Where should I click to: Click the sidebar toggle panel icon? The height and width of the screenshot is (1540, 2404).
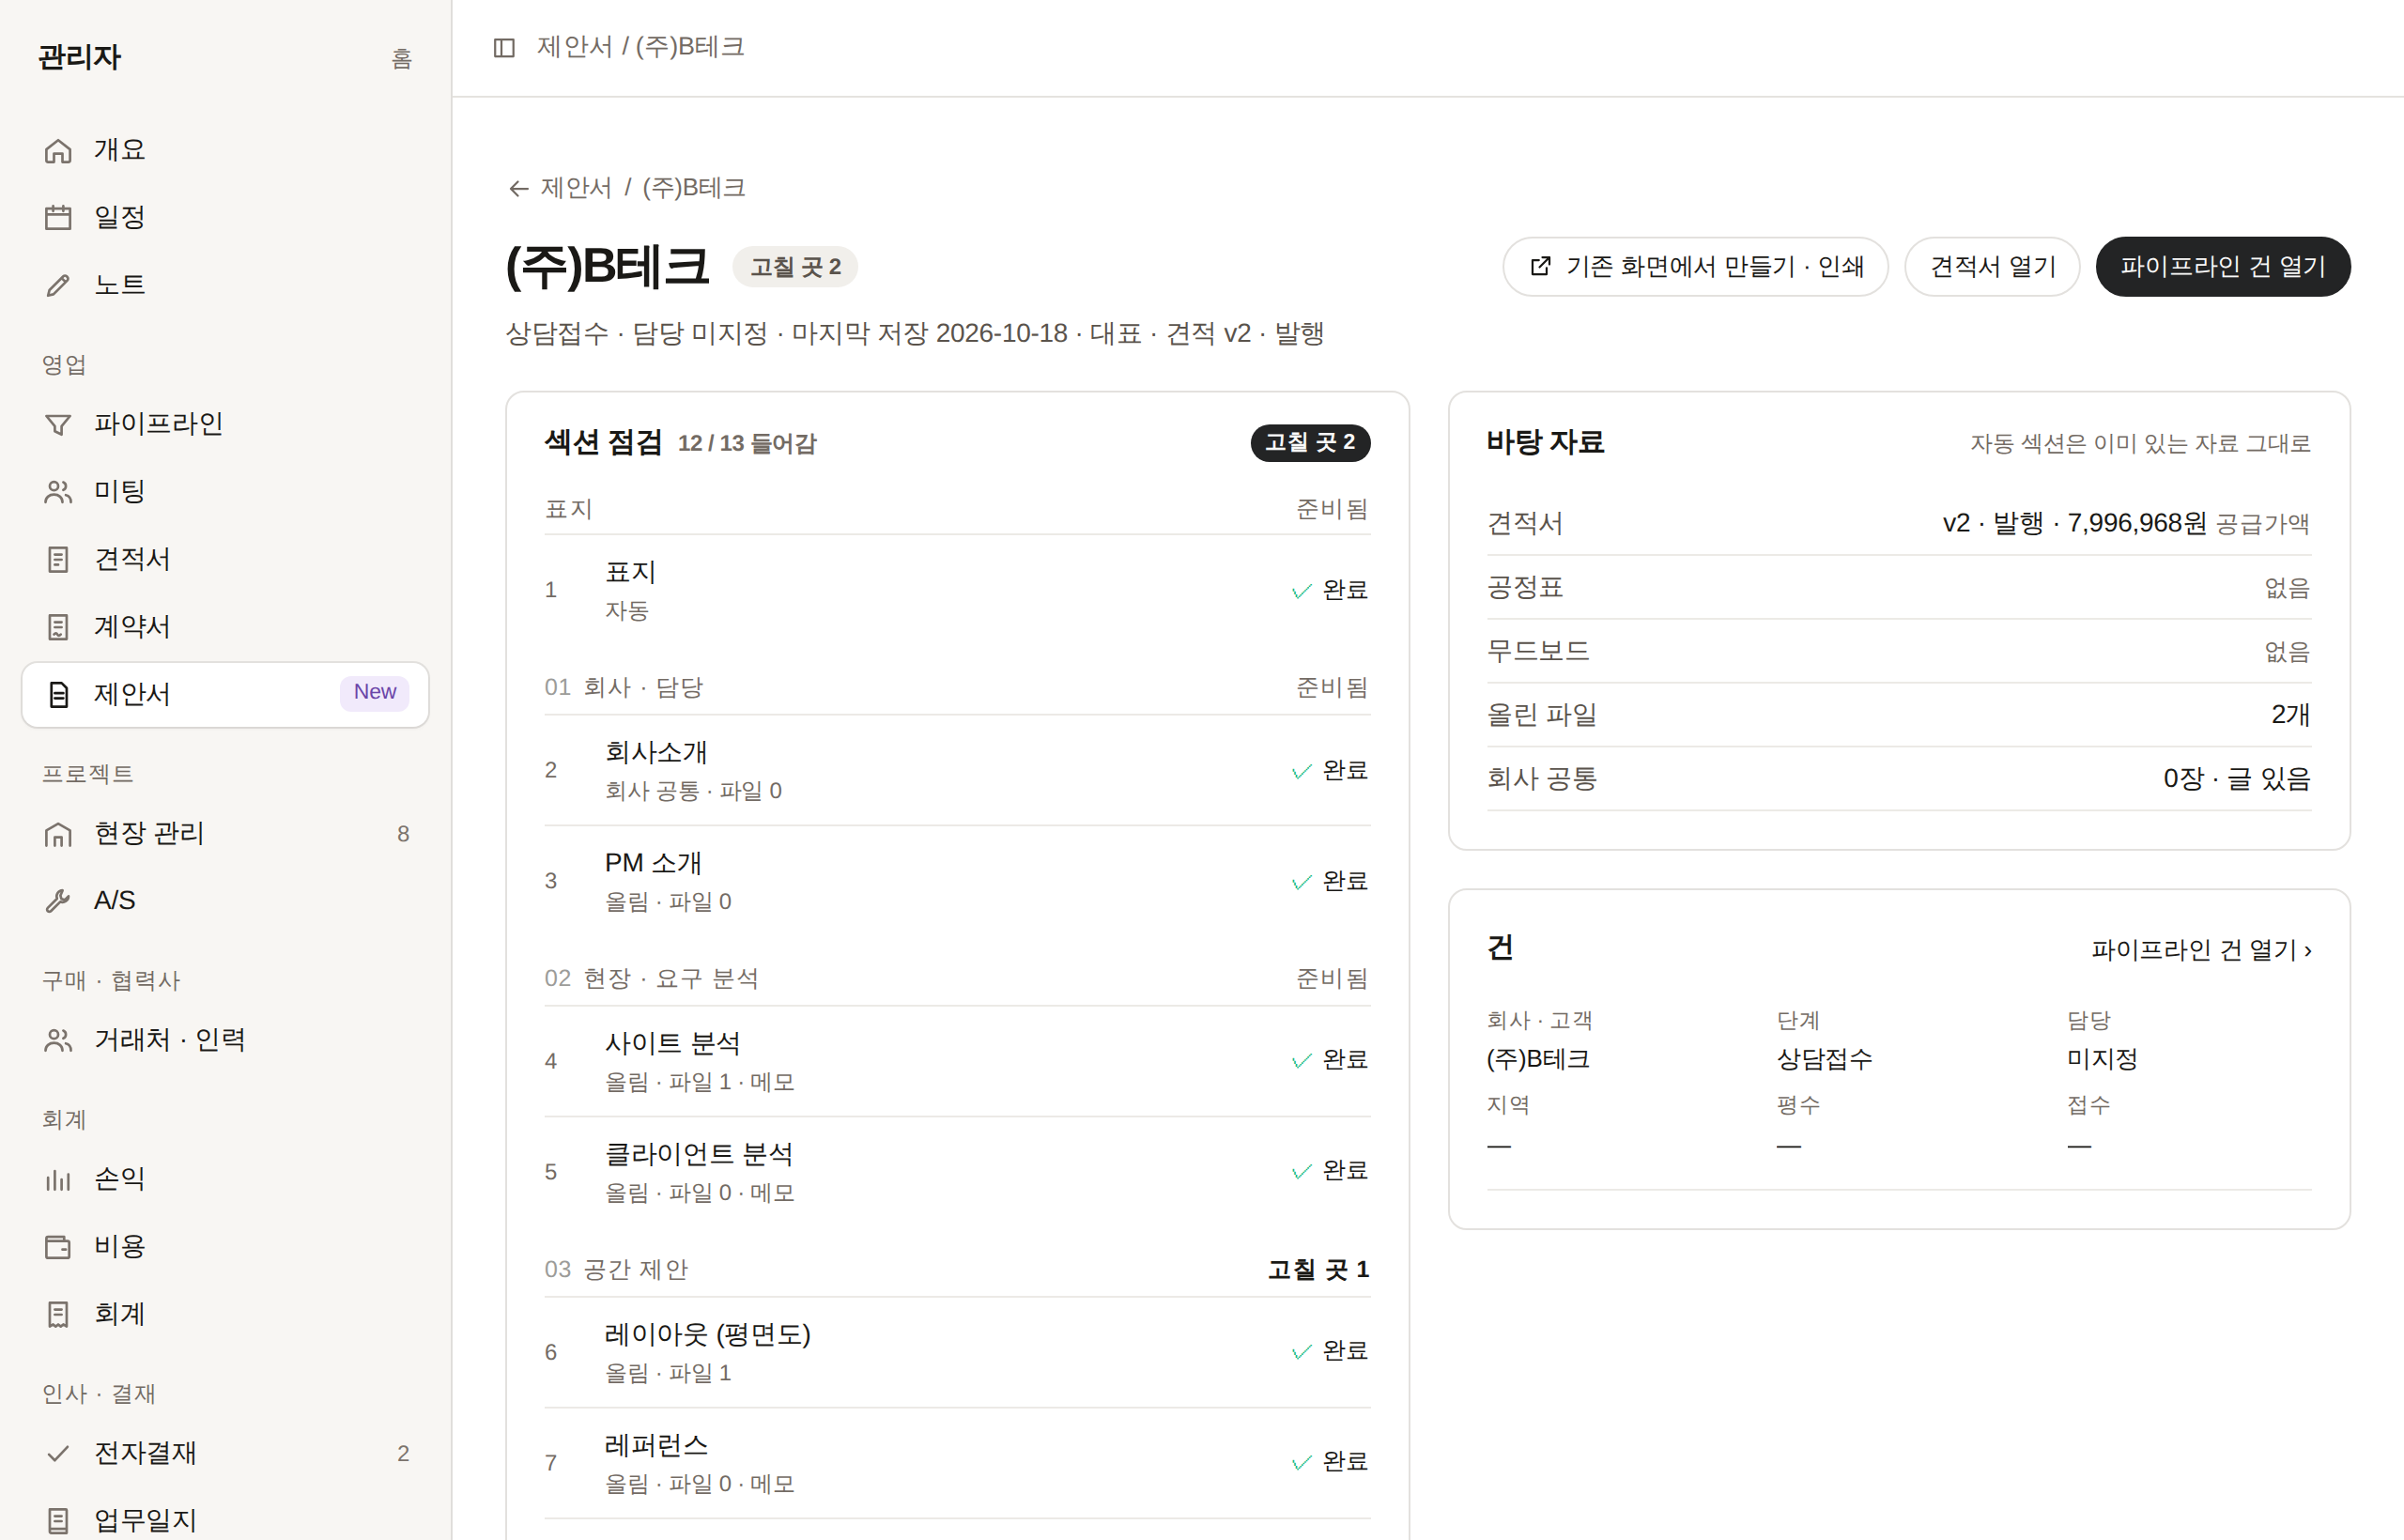coord(504,48)
